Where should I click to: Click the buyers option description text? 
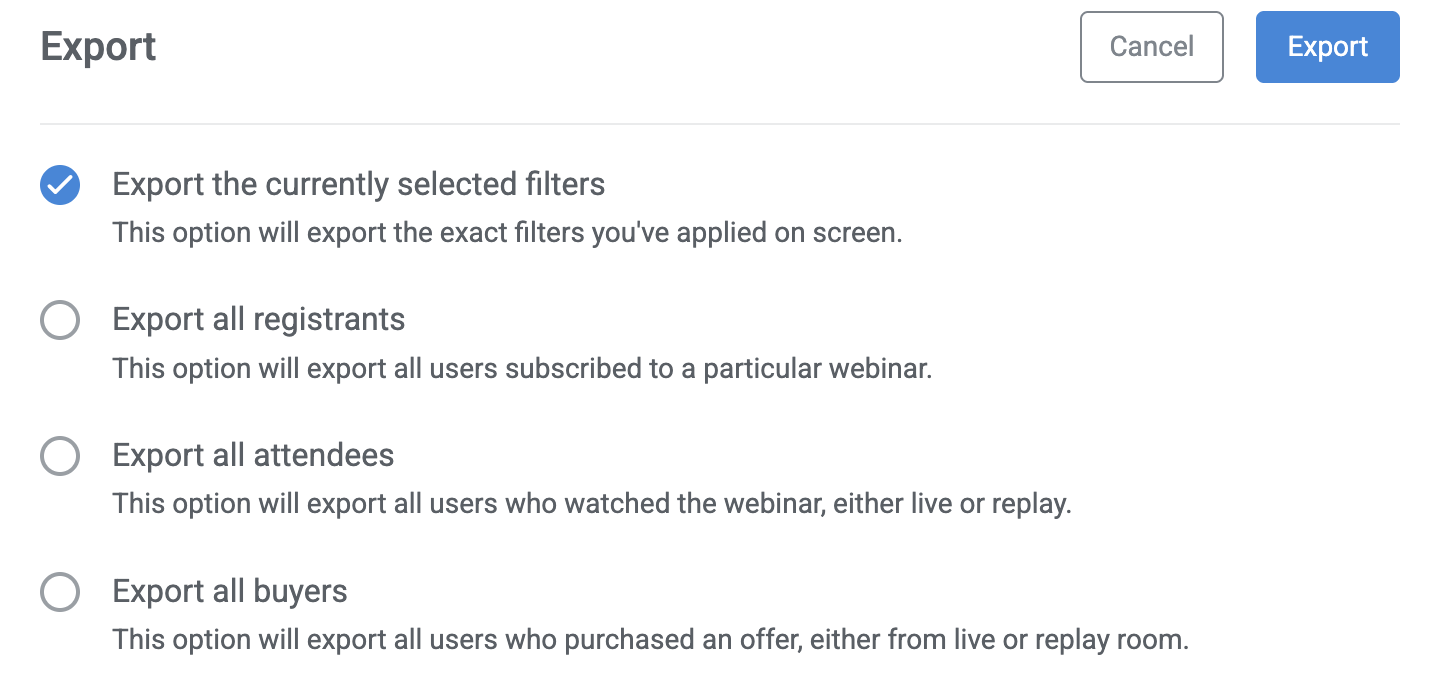[x=651, y=640]
